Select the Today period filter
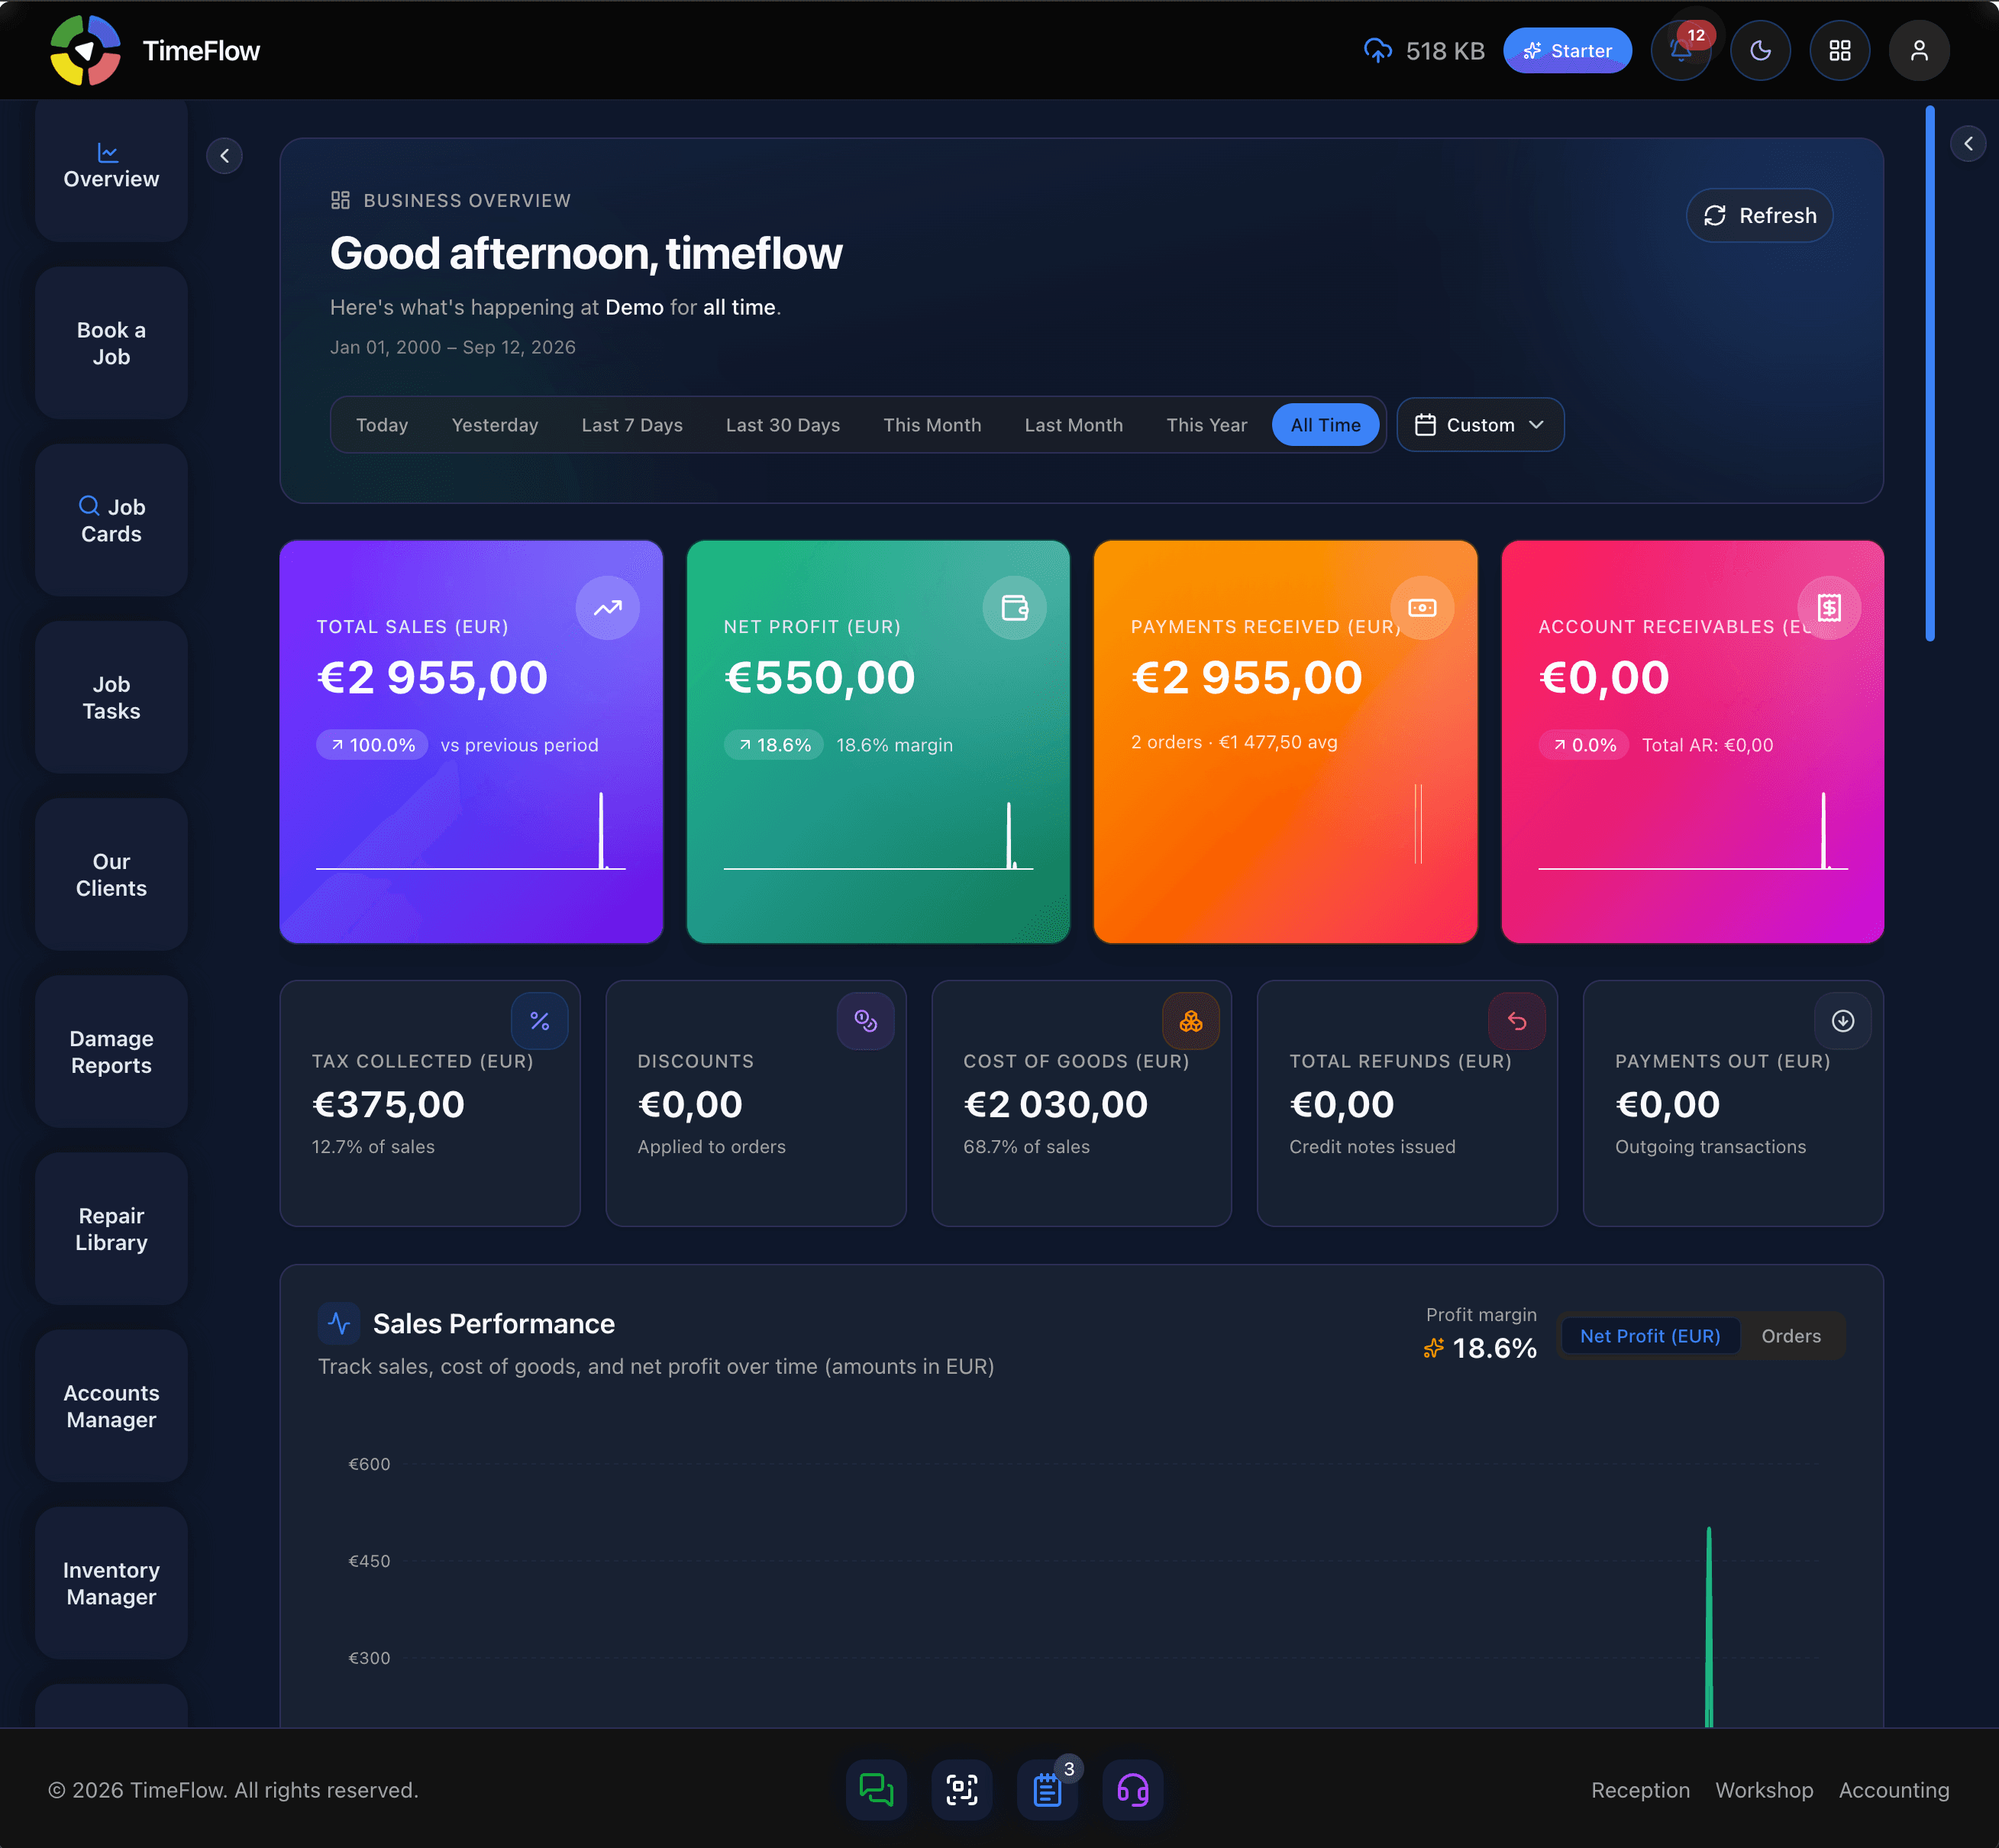The width and height of the screenshot is (1999, 1848). [382, 425]
